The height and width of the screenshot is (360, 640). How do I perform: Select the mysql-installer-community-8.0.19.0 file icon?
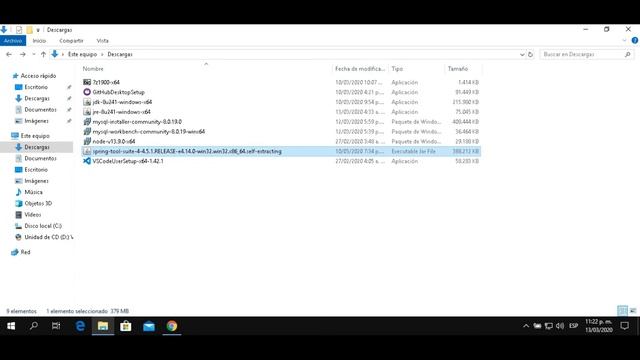tap(87, 122)
